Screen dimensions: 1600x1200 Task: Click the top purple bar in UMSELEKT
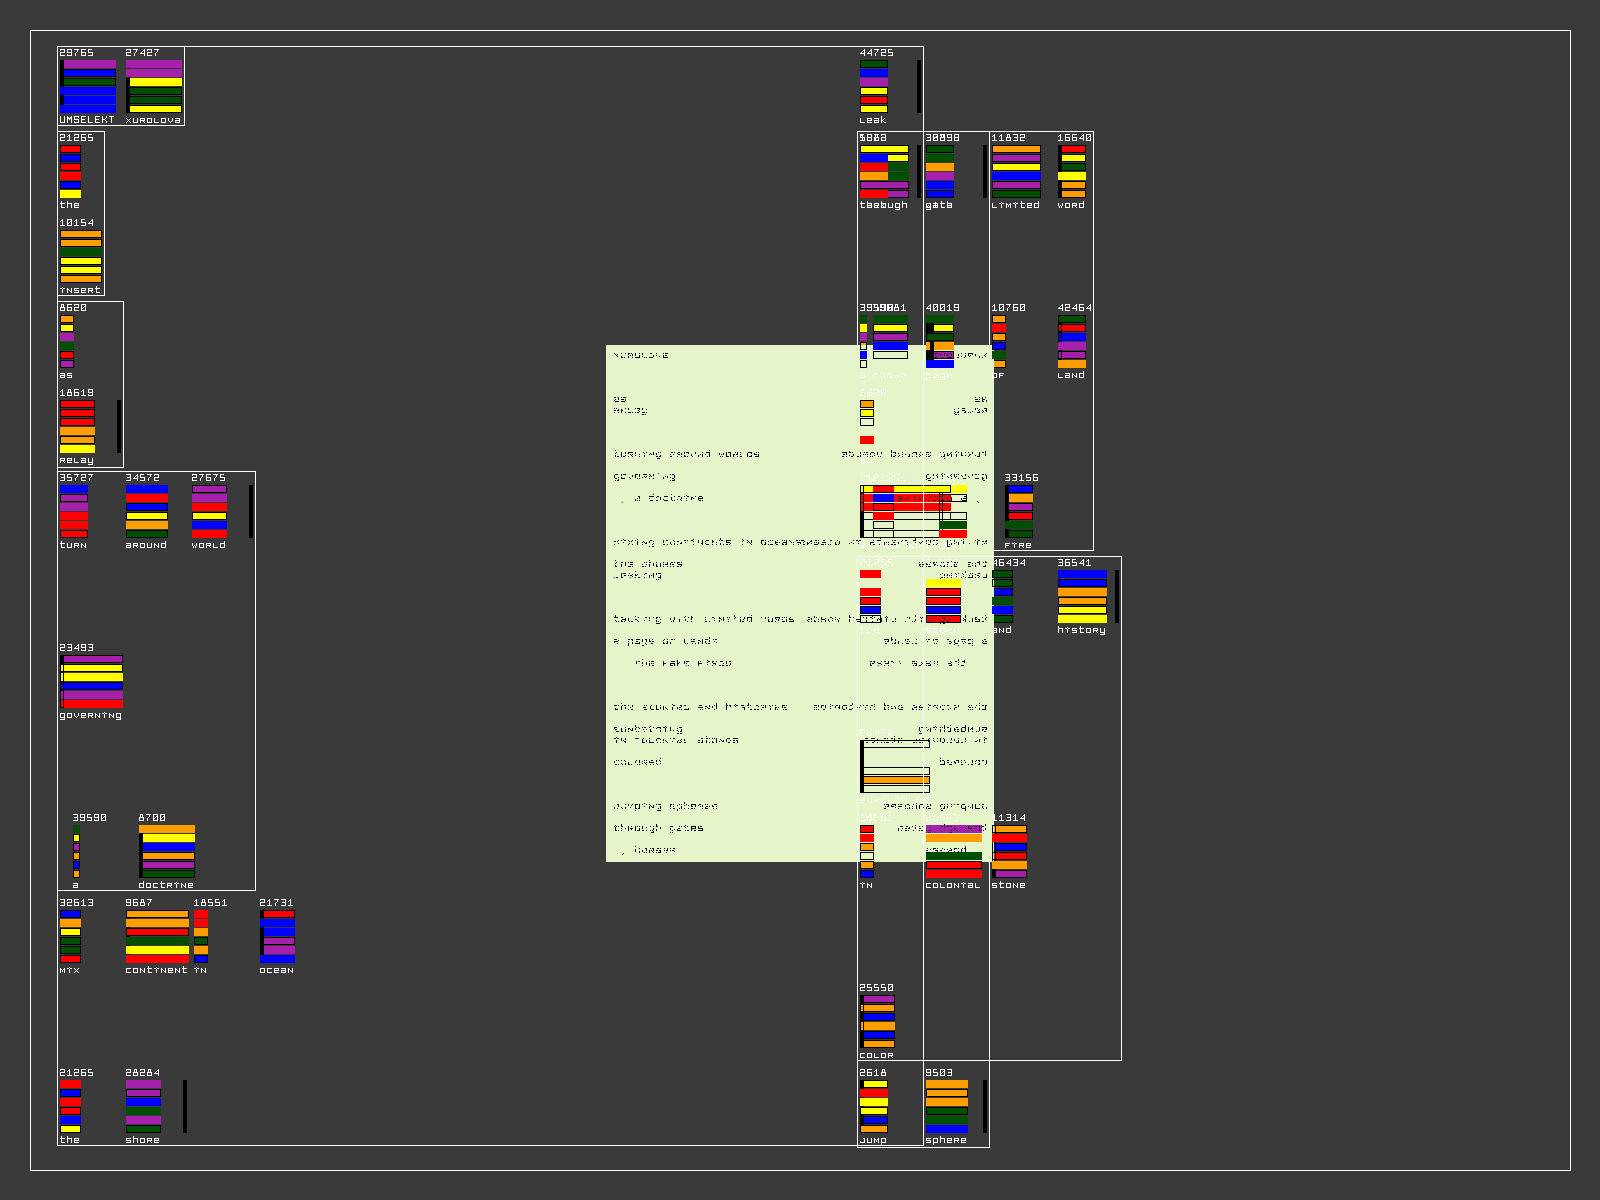coord(89,64)
